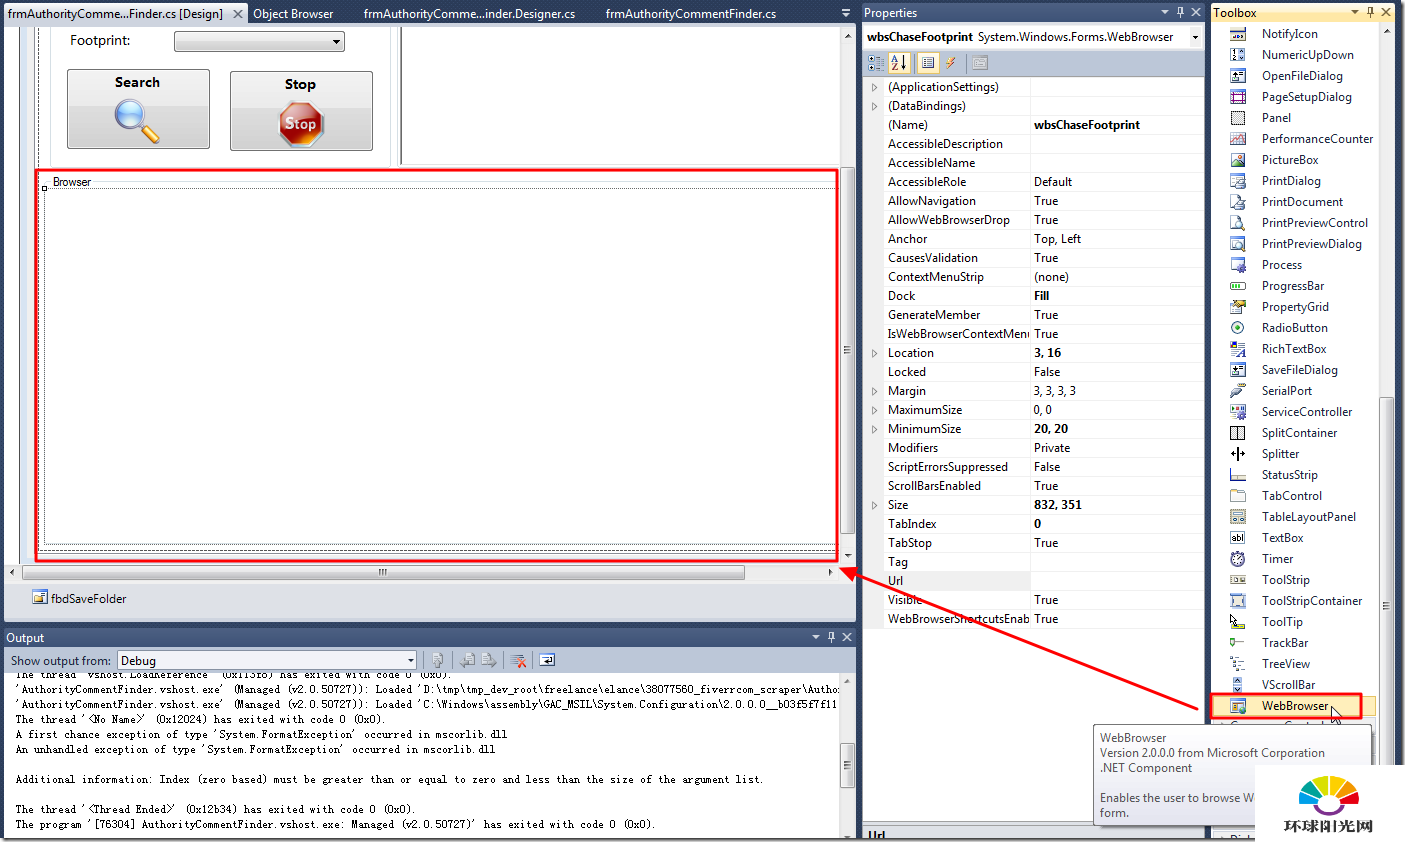Image resolution: width=1405 pixels, height=842 pixels.
Task: Expand the Size property node
Action: pyautogui.click(x=874, y=505)
